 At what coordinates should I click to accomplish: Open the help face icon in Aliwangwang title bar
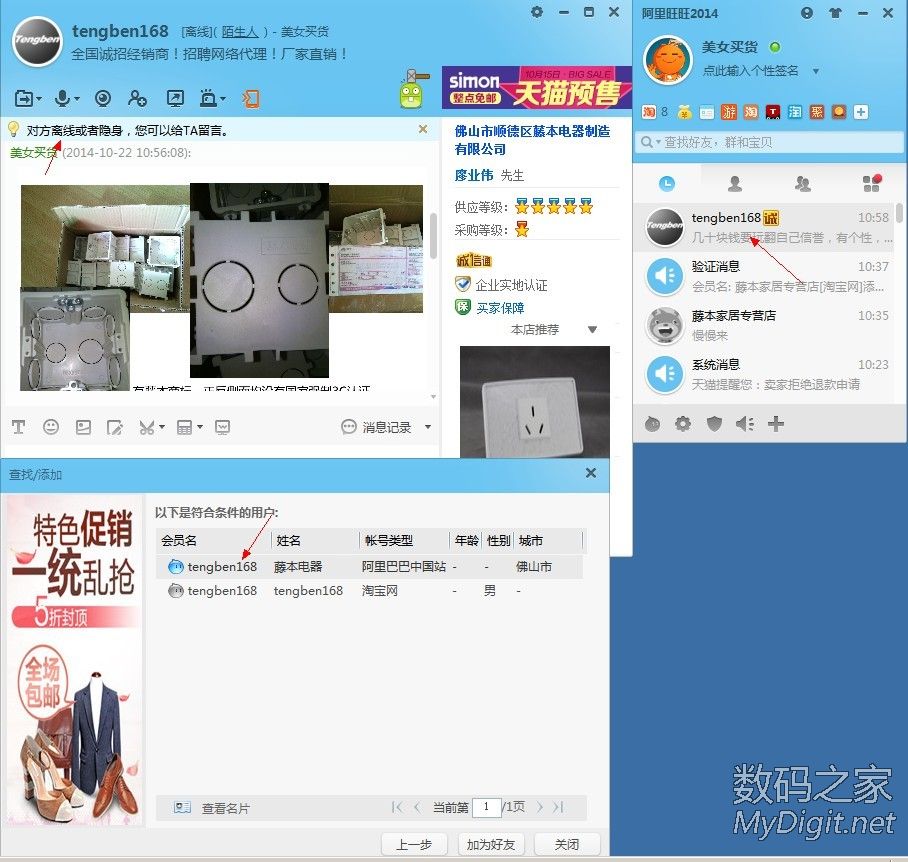(x=807, y=13)
